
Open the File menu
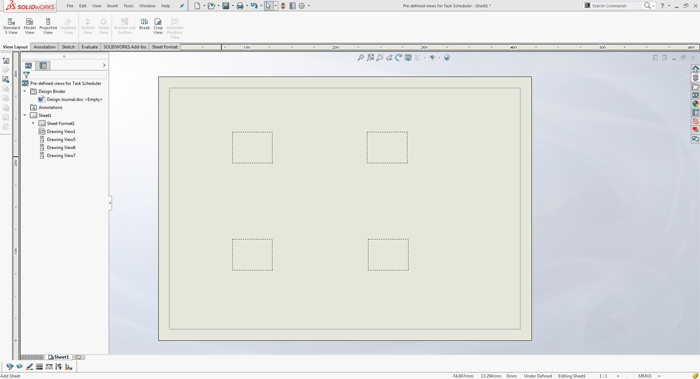[x=70, y=6]
